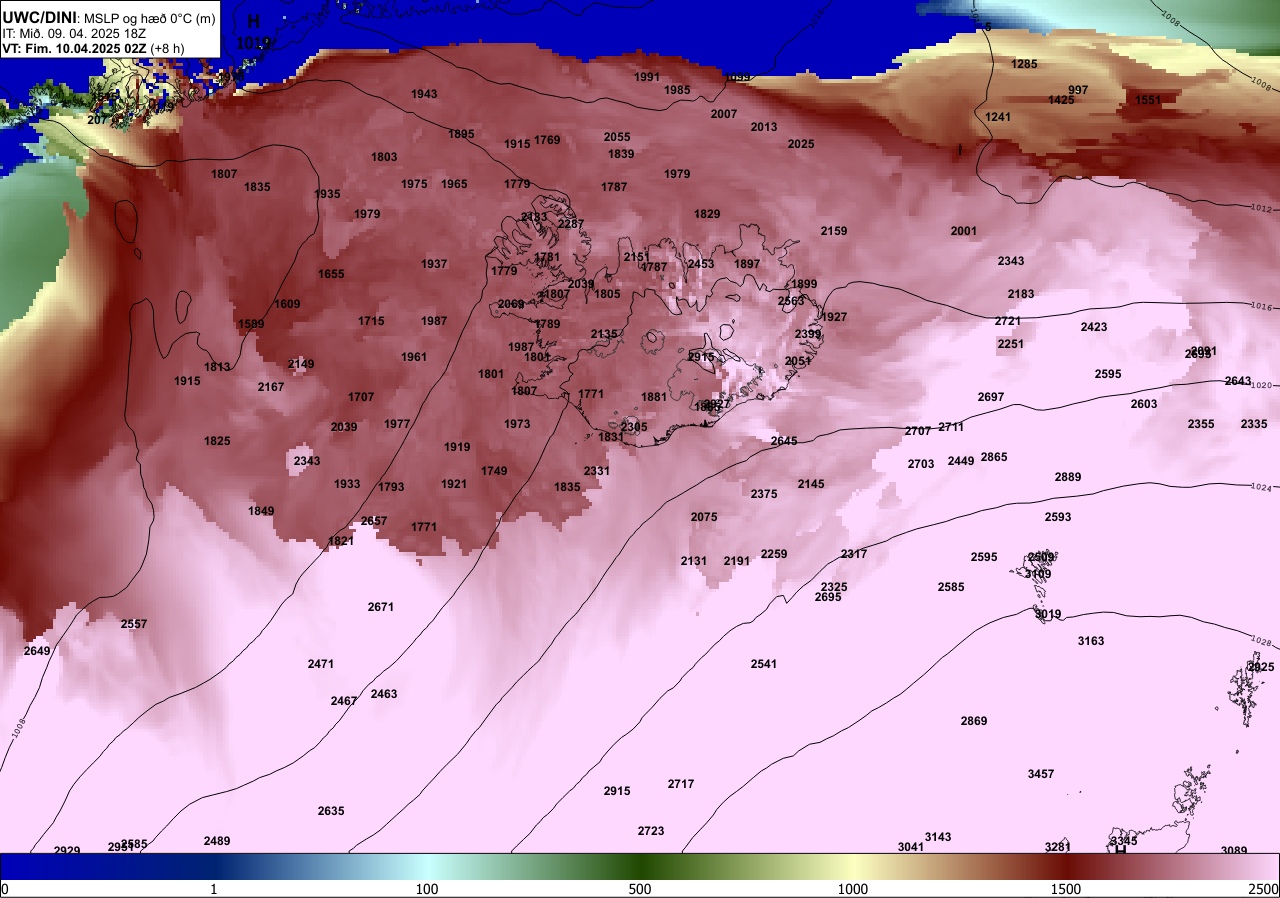Click the freezing level value '1803'

(384, 157)
